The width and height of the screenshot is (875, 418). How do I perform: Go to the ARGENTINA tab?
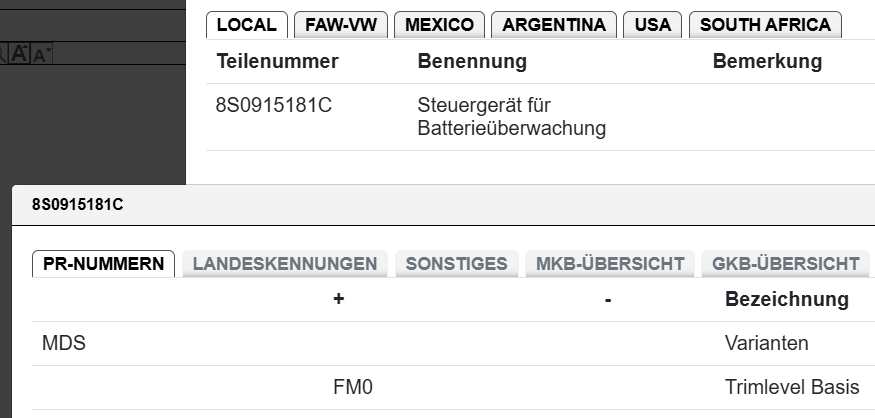(554, 25)
